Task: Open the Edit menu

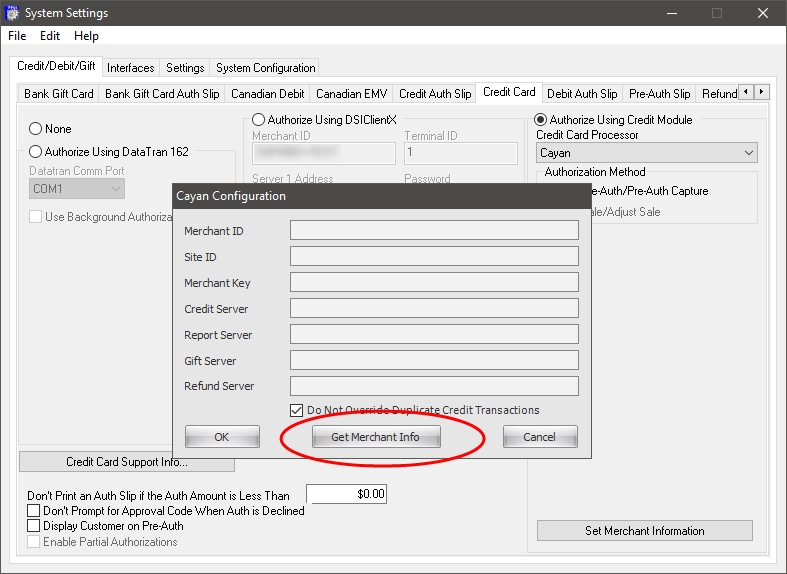Action: [x=50, y=36]
